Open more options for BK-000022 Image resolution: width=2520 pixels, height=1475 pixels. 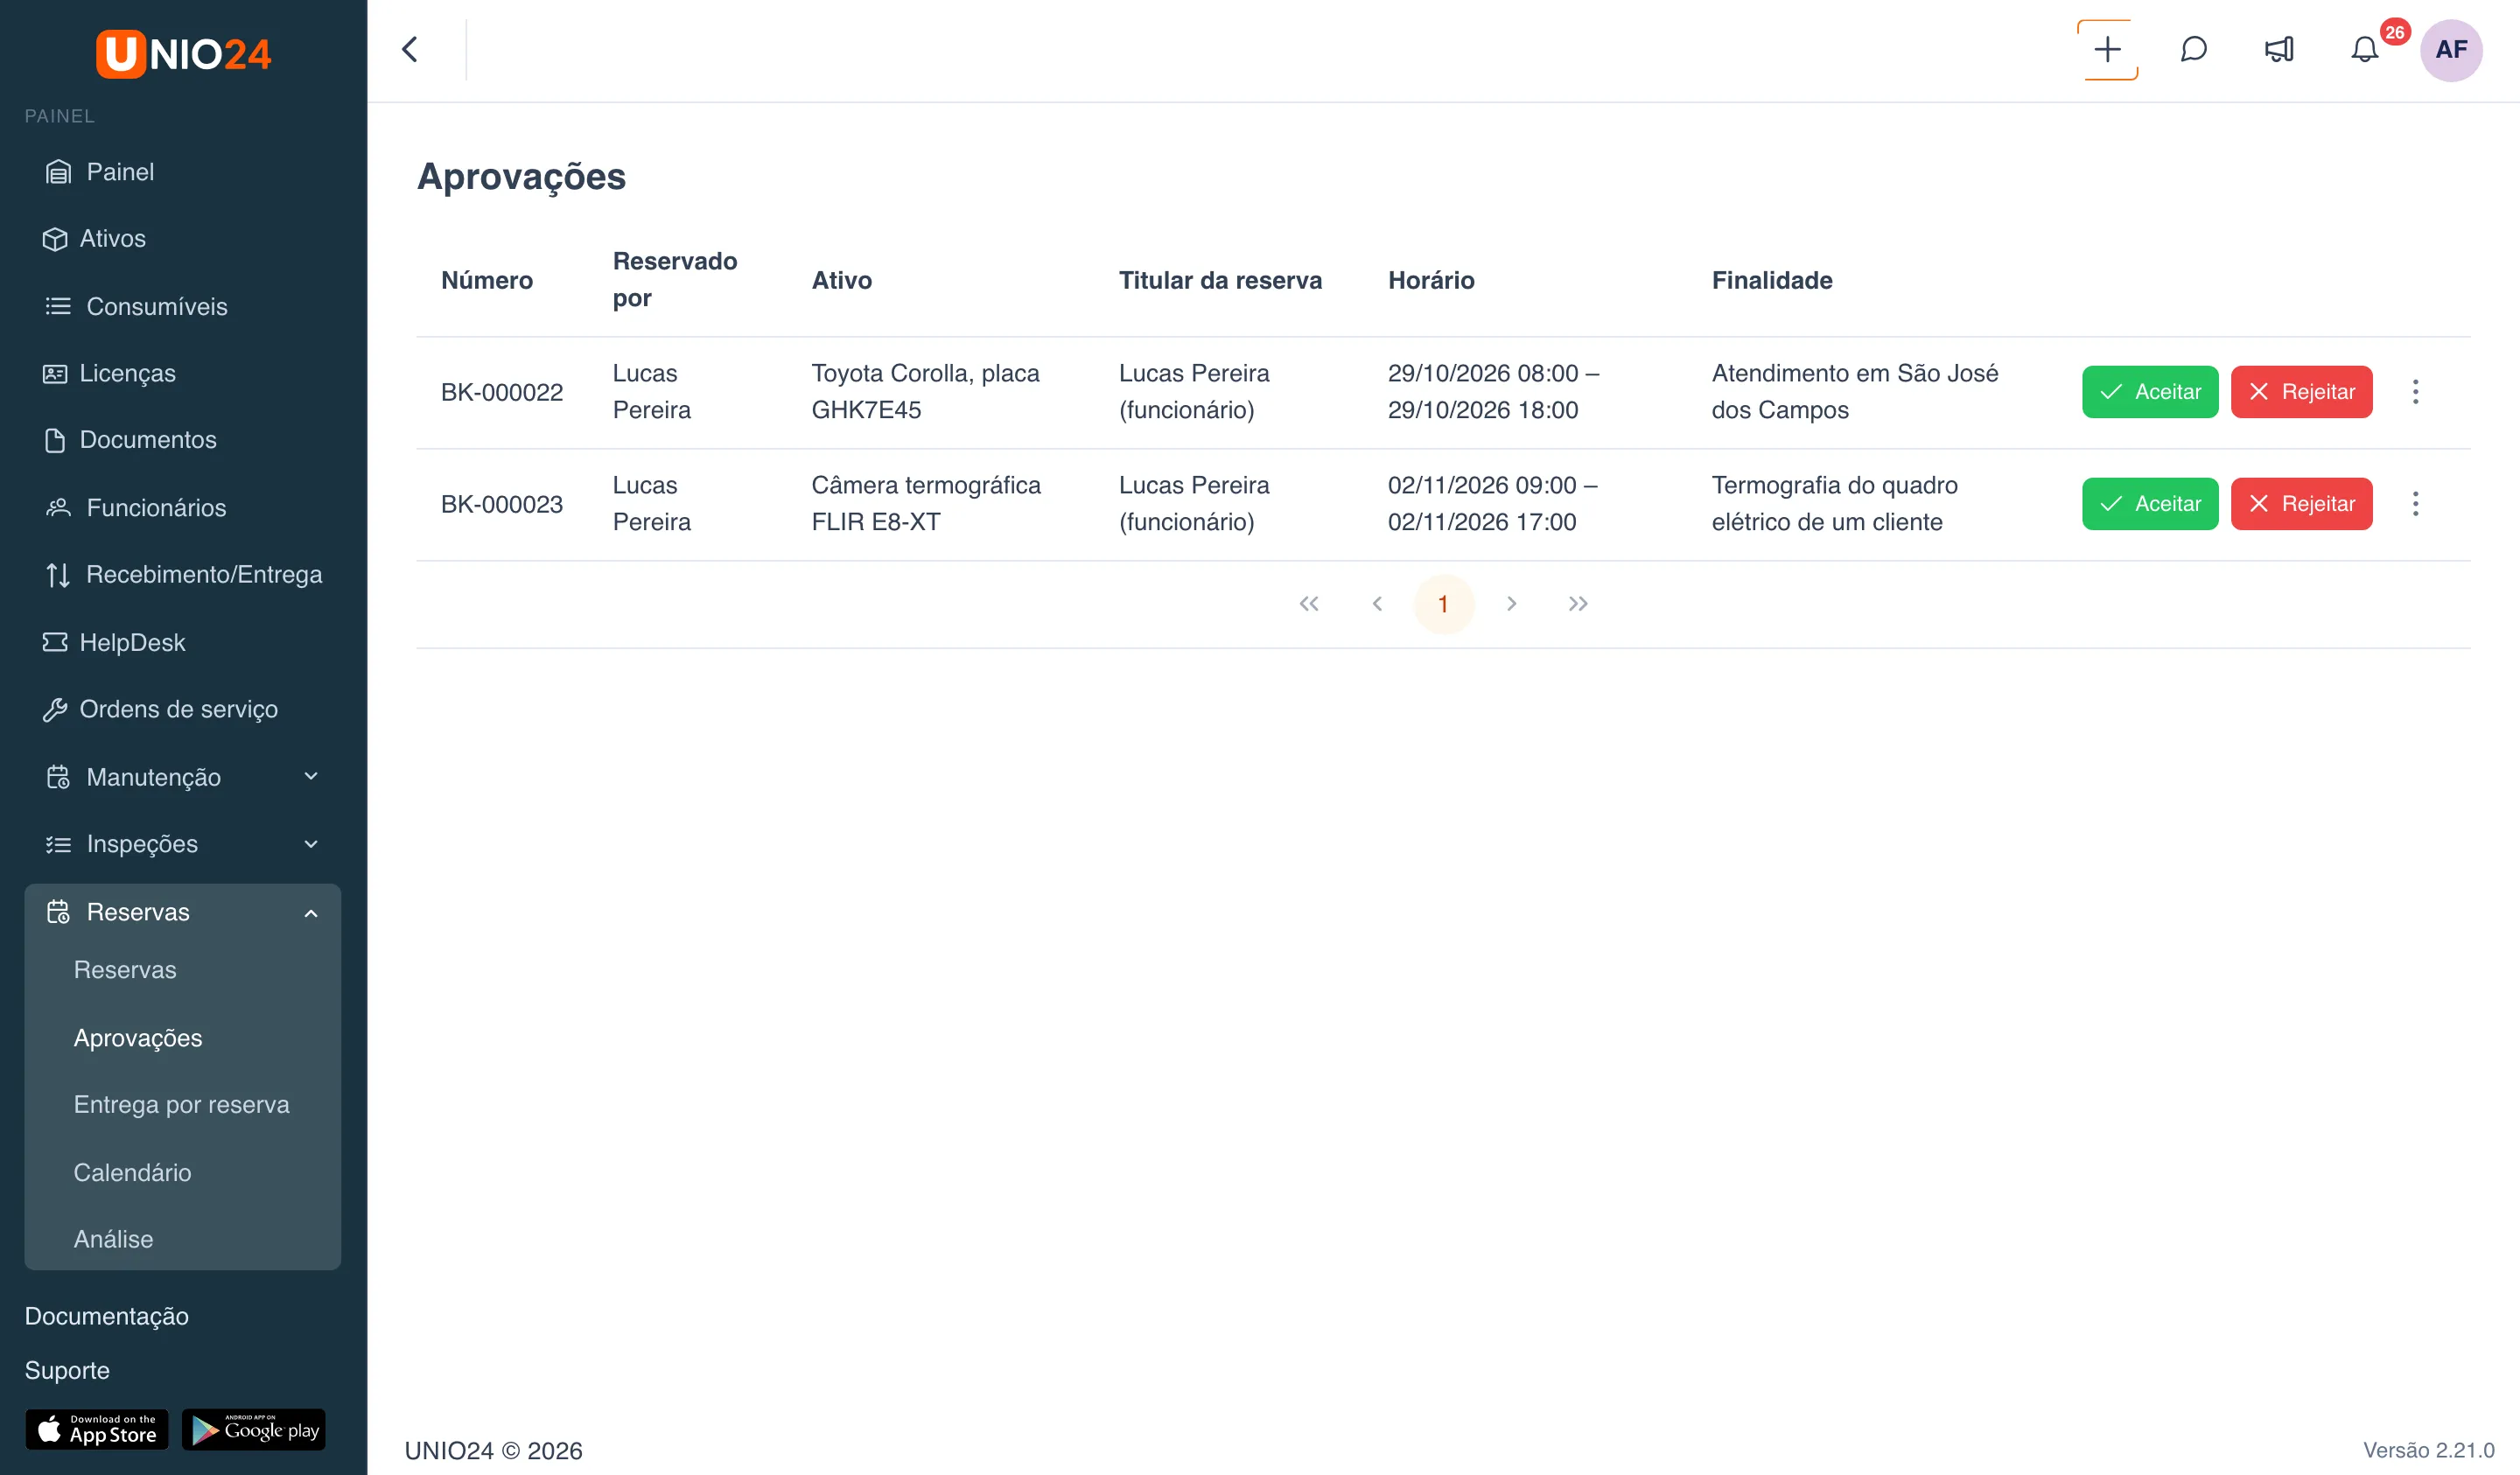tap(2415, 392)
